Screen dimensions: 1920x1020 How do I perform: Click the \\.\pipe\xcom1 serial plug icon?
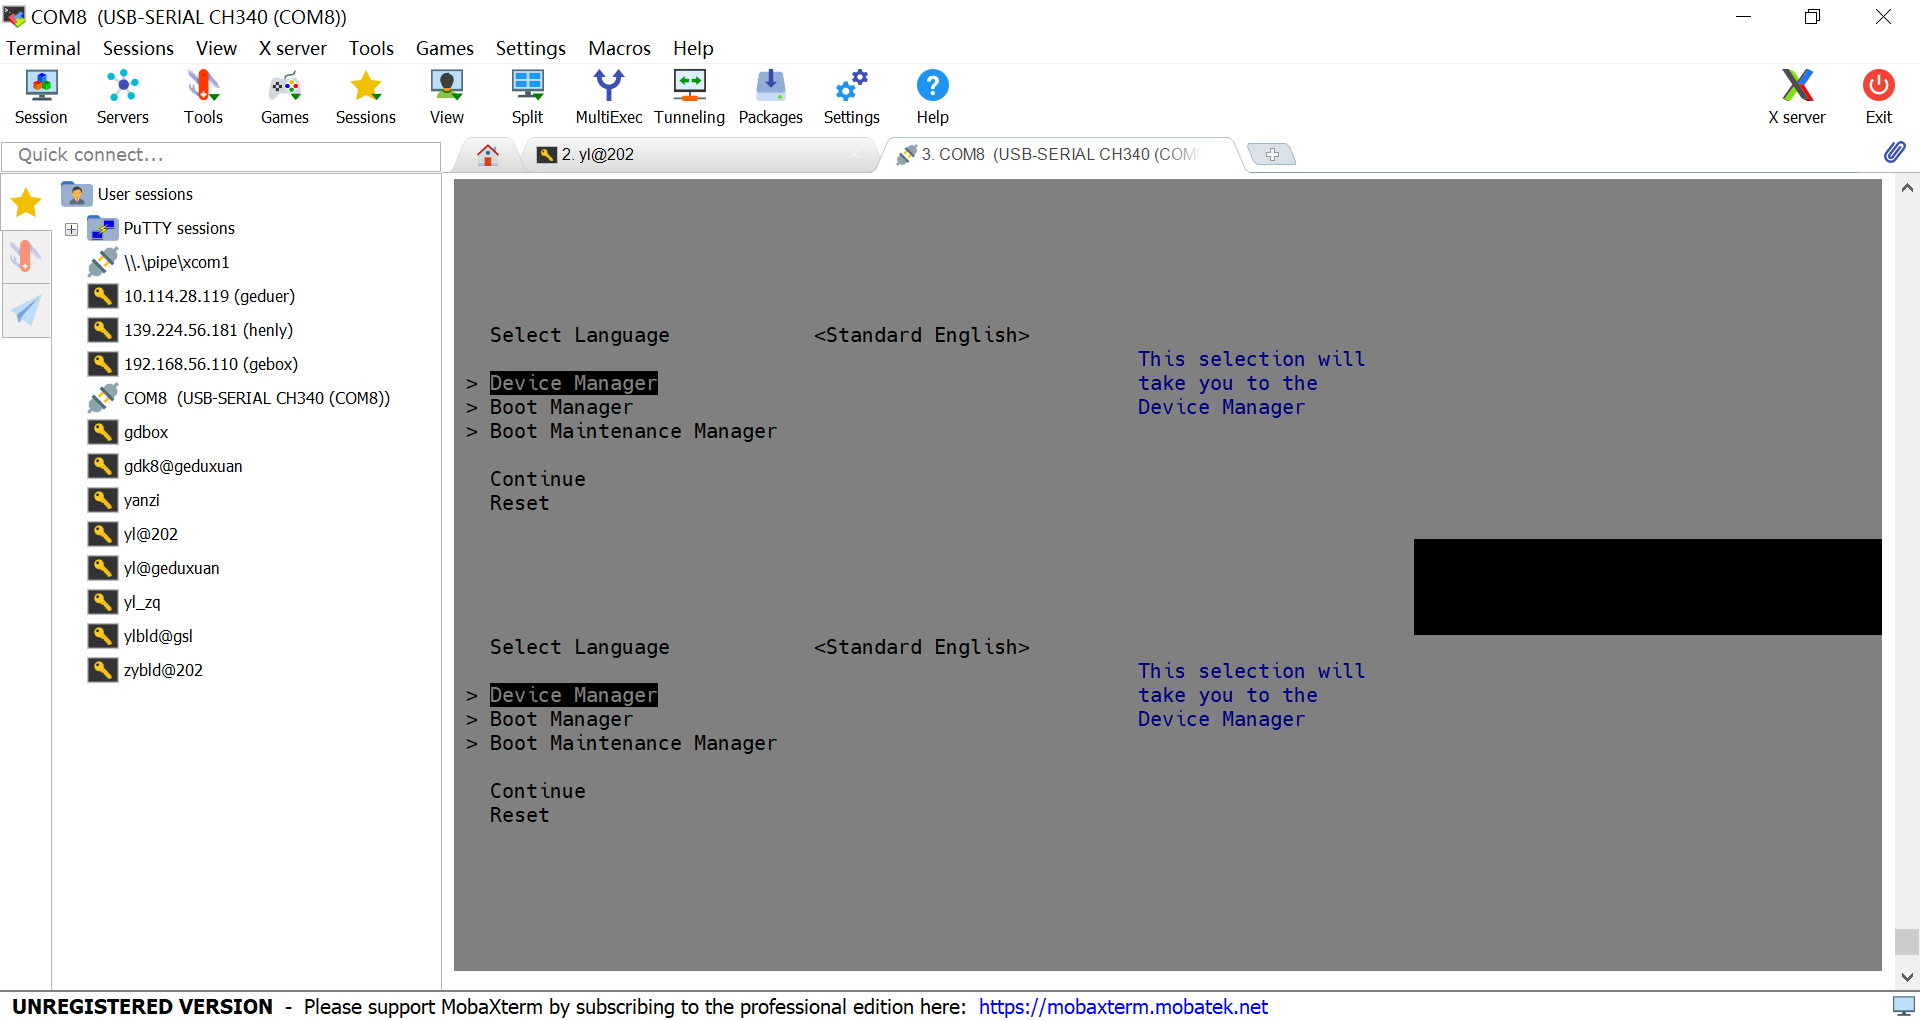coord(102,262)
